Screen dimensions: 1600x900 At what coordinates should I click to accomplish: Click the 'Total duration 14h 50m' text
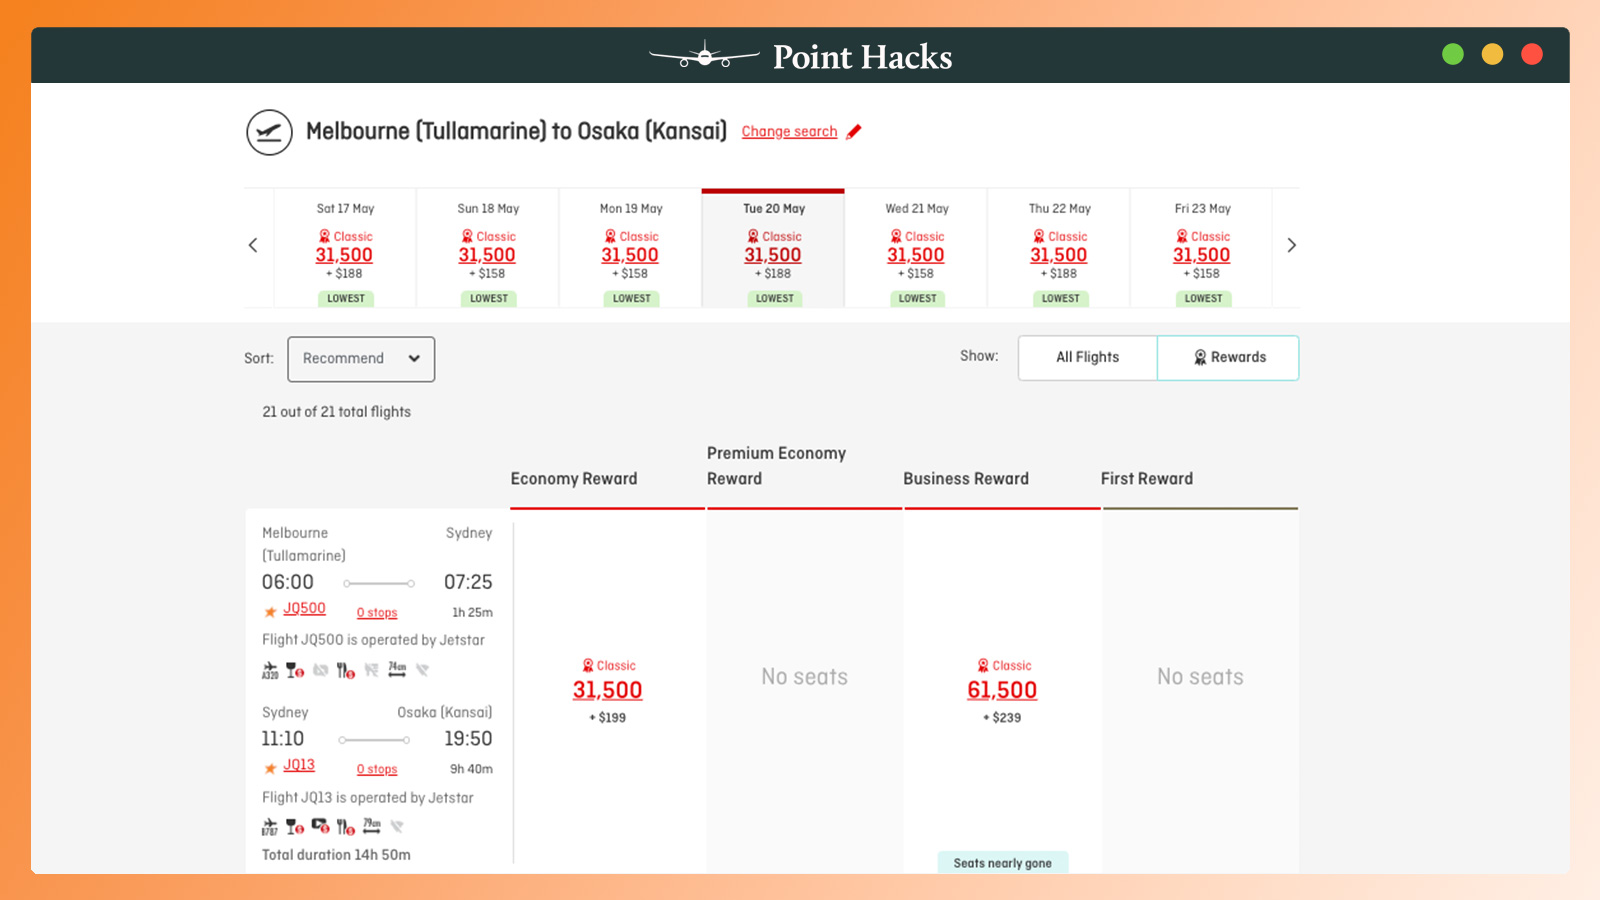coord(336,855)
